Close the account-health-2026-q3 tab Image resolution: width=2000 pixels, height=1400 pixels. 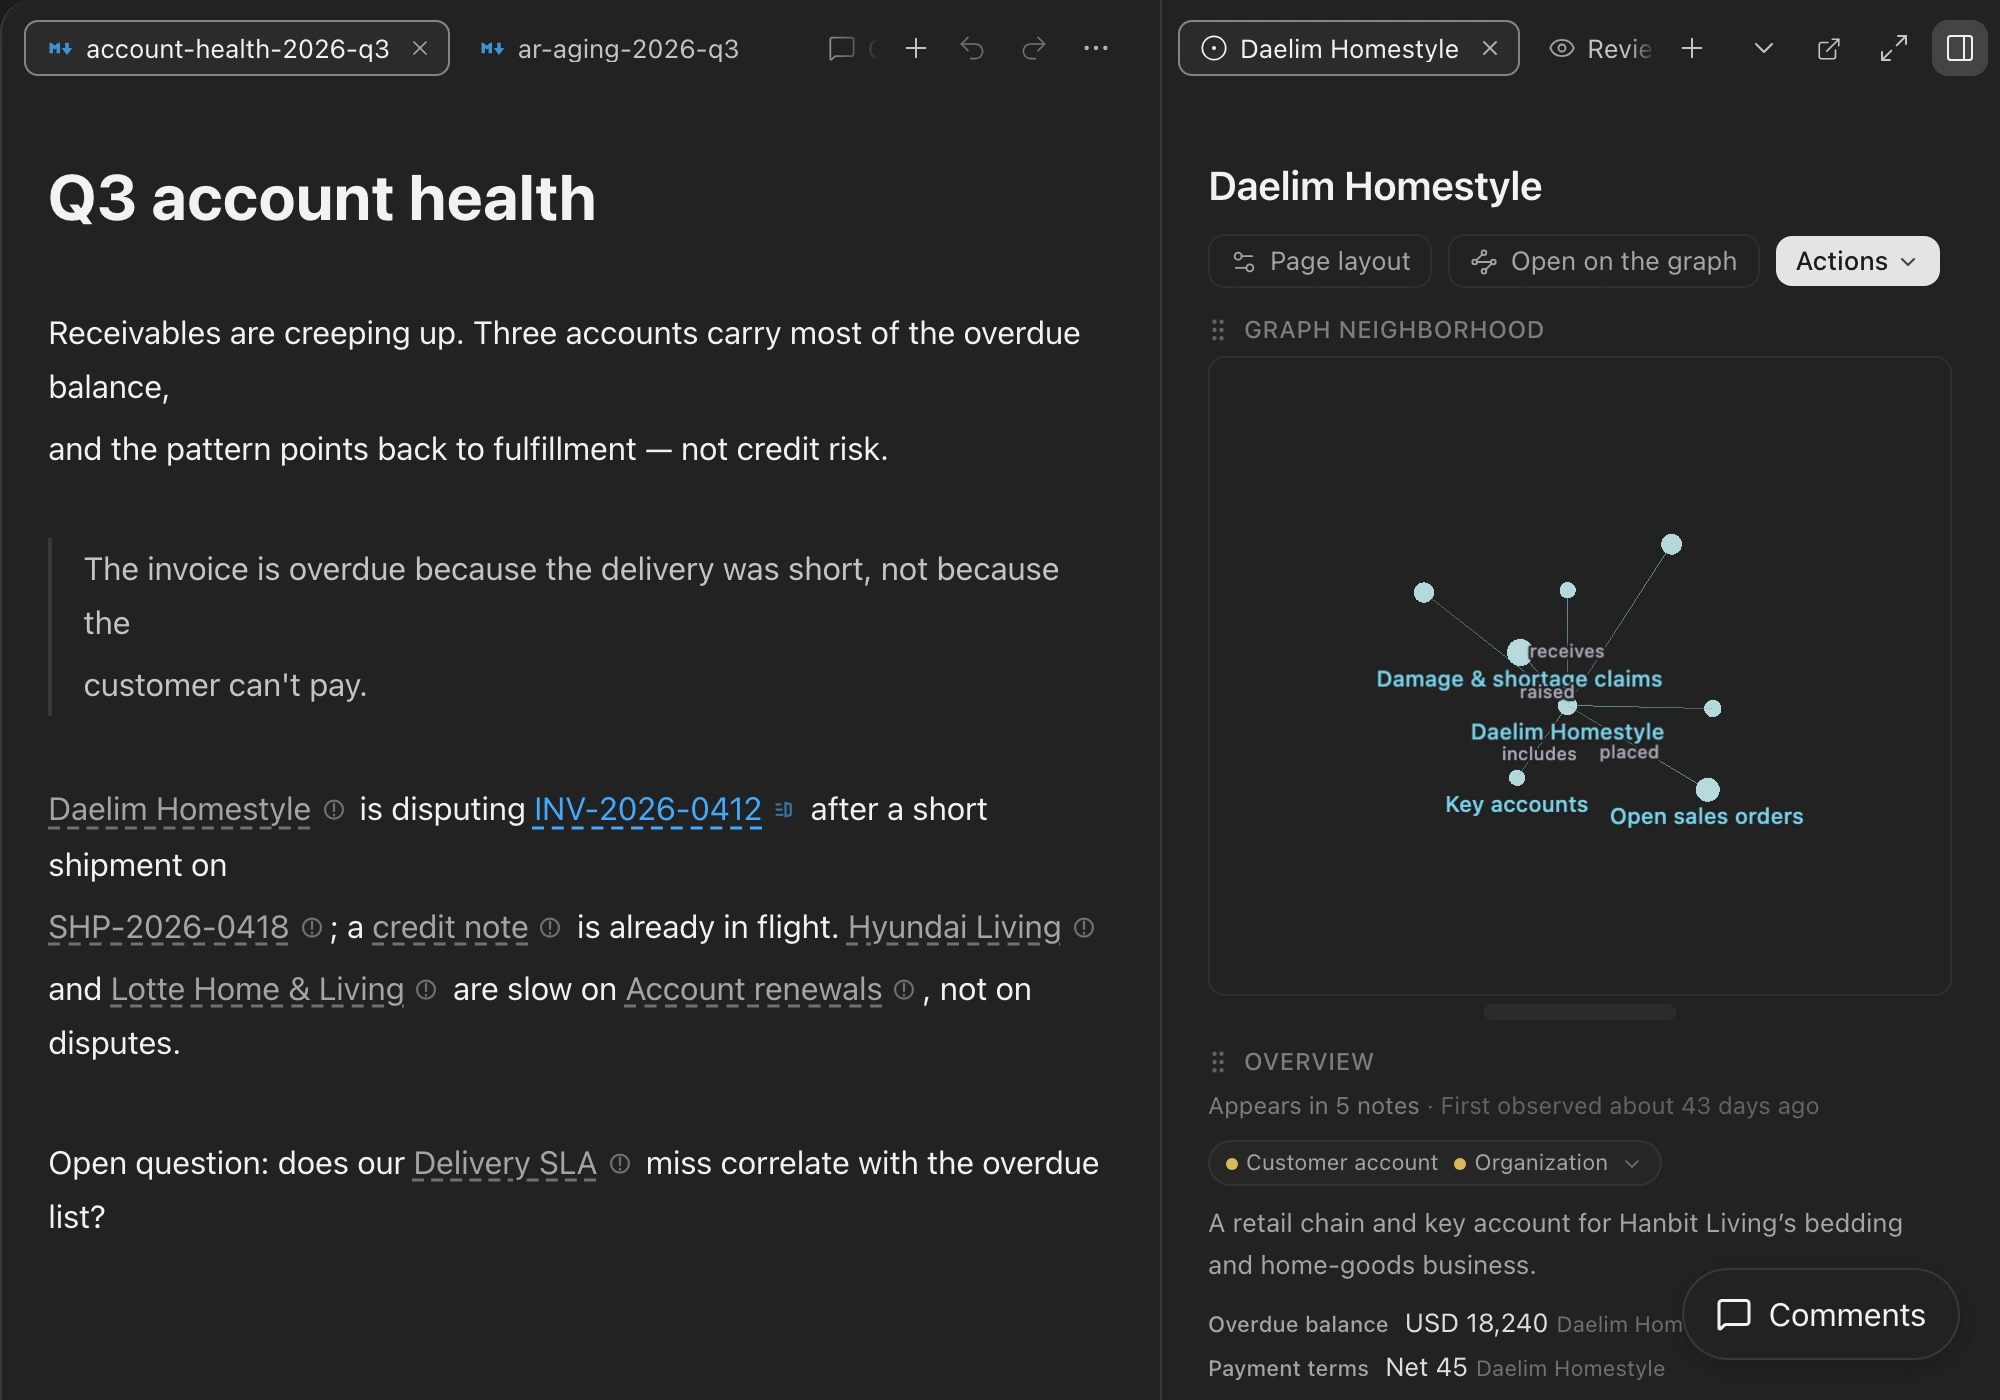point(420,48)
